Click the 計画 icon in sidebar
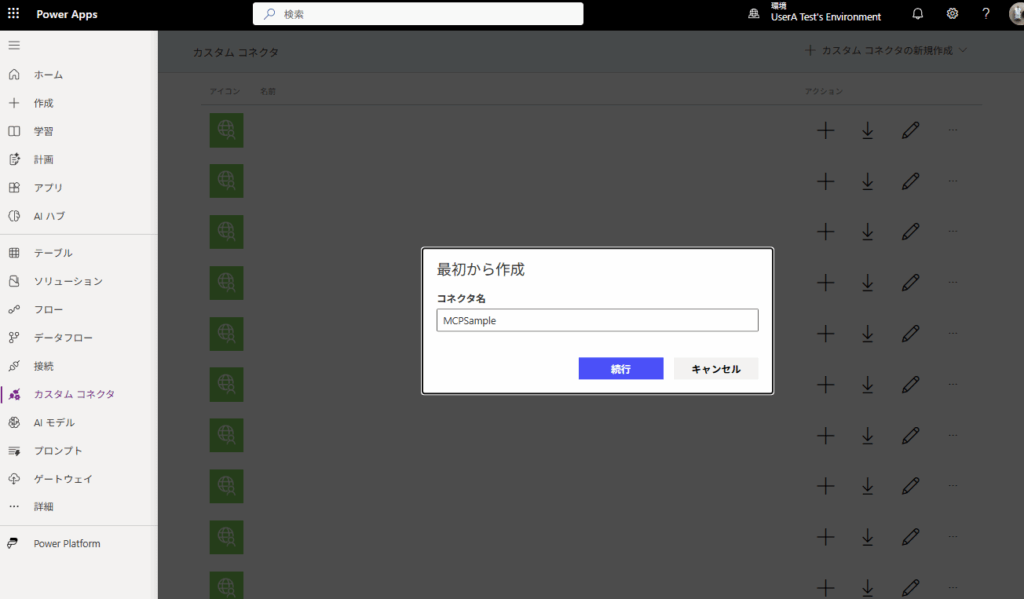Screen dimensions: 1024x599 14,159
